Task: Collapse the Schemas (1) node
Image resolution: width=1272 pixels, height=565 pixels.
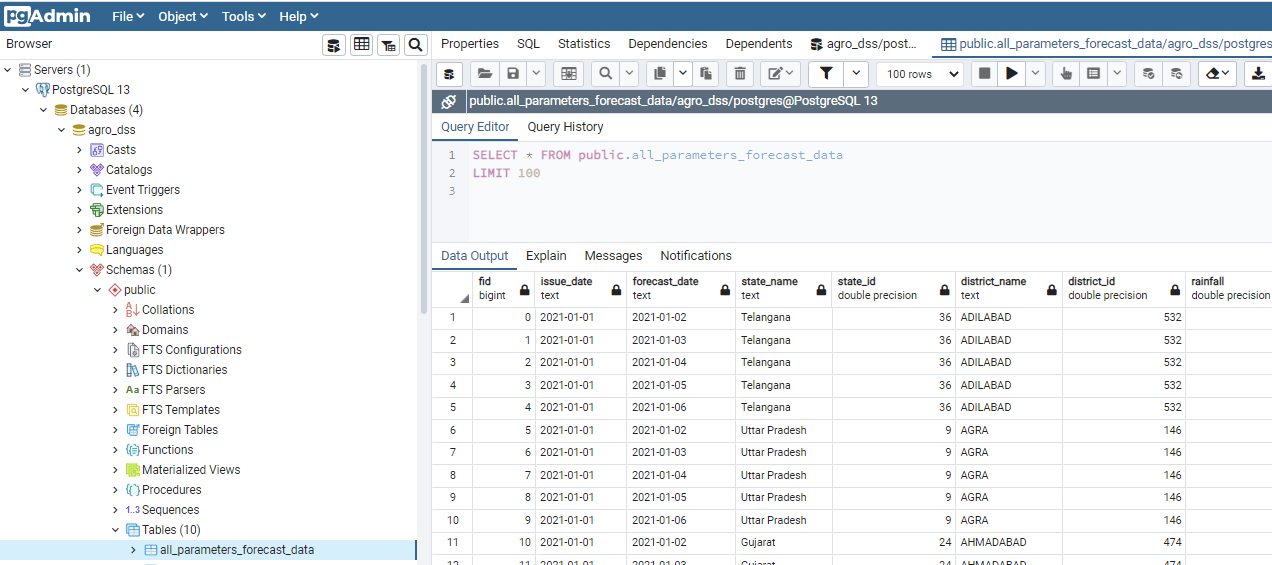Action: pyautogui.click(x=80, y=270)
